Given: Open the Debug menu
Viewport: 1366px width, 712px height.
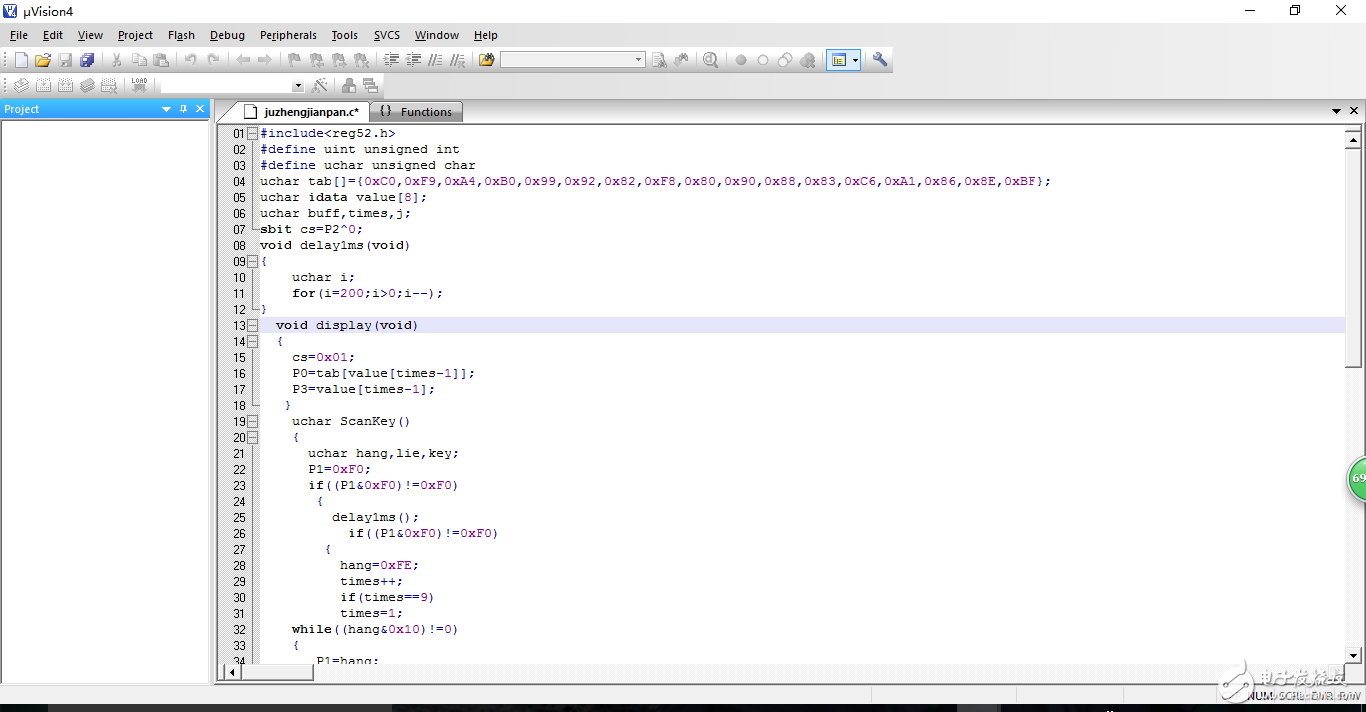Looking at the screenshot, I should [227, 35].
